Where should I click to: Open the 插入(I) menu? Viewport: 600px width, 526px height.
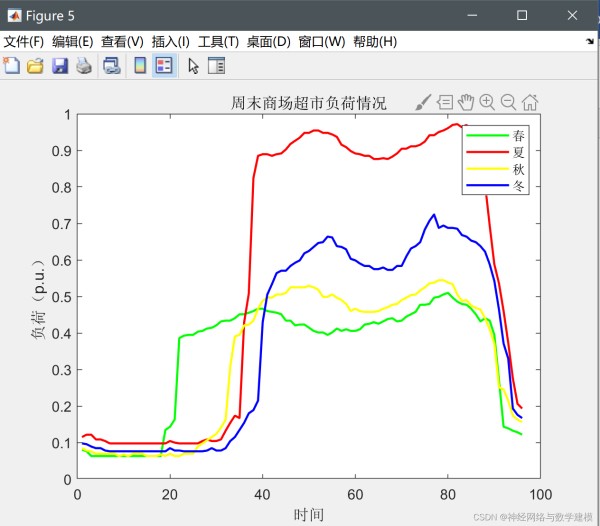click(x=170, y=41)
